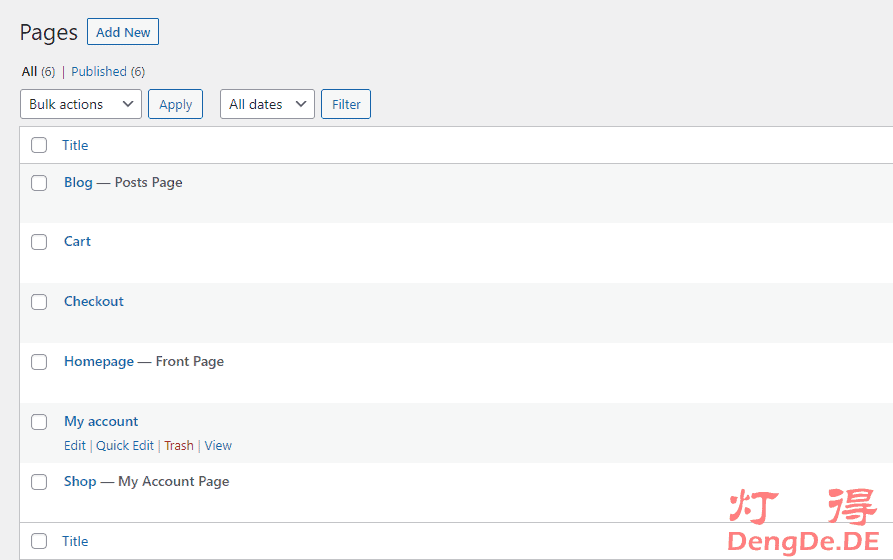Screen dimensions: 893x560
Task: Click the Add New page button
Action: point(123,32)
